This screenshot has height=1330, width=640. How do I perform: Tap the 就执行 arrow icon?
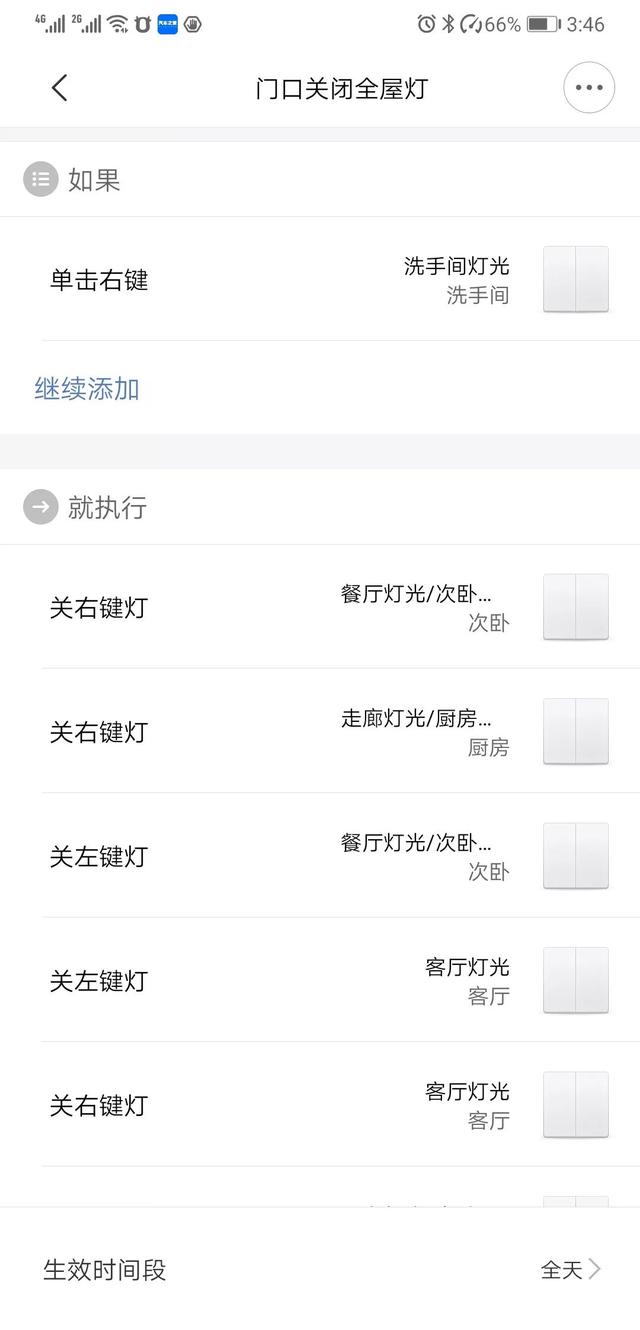(41, 507)
